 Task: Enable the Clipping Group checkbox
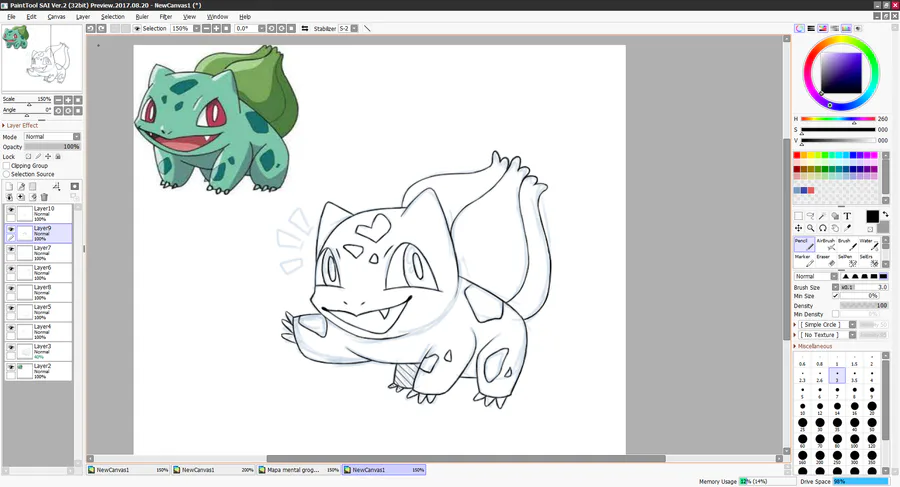click(x=6, y=166)
